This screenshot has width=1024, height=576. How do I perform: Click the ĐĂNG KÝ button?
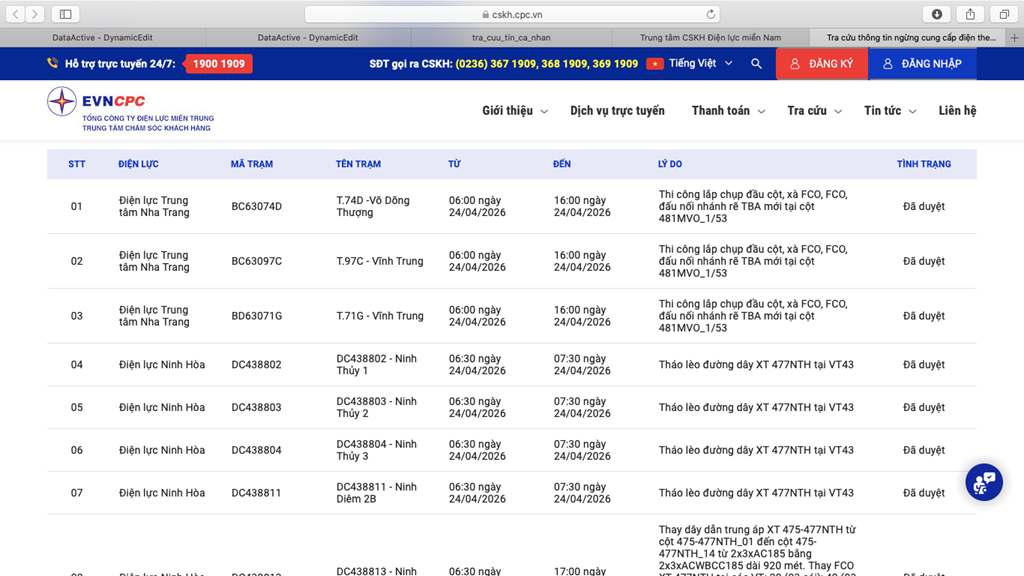821,64
